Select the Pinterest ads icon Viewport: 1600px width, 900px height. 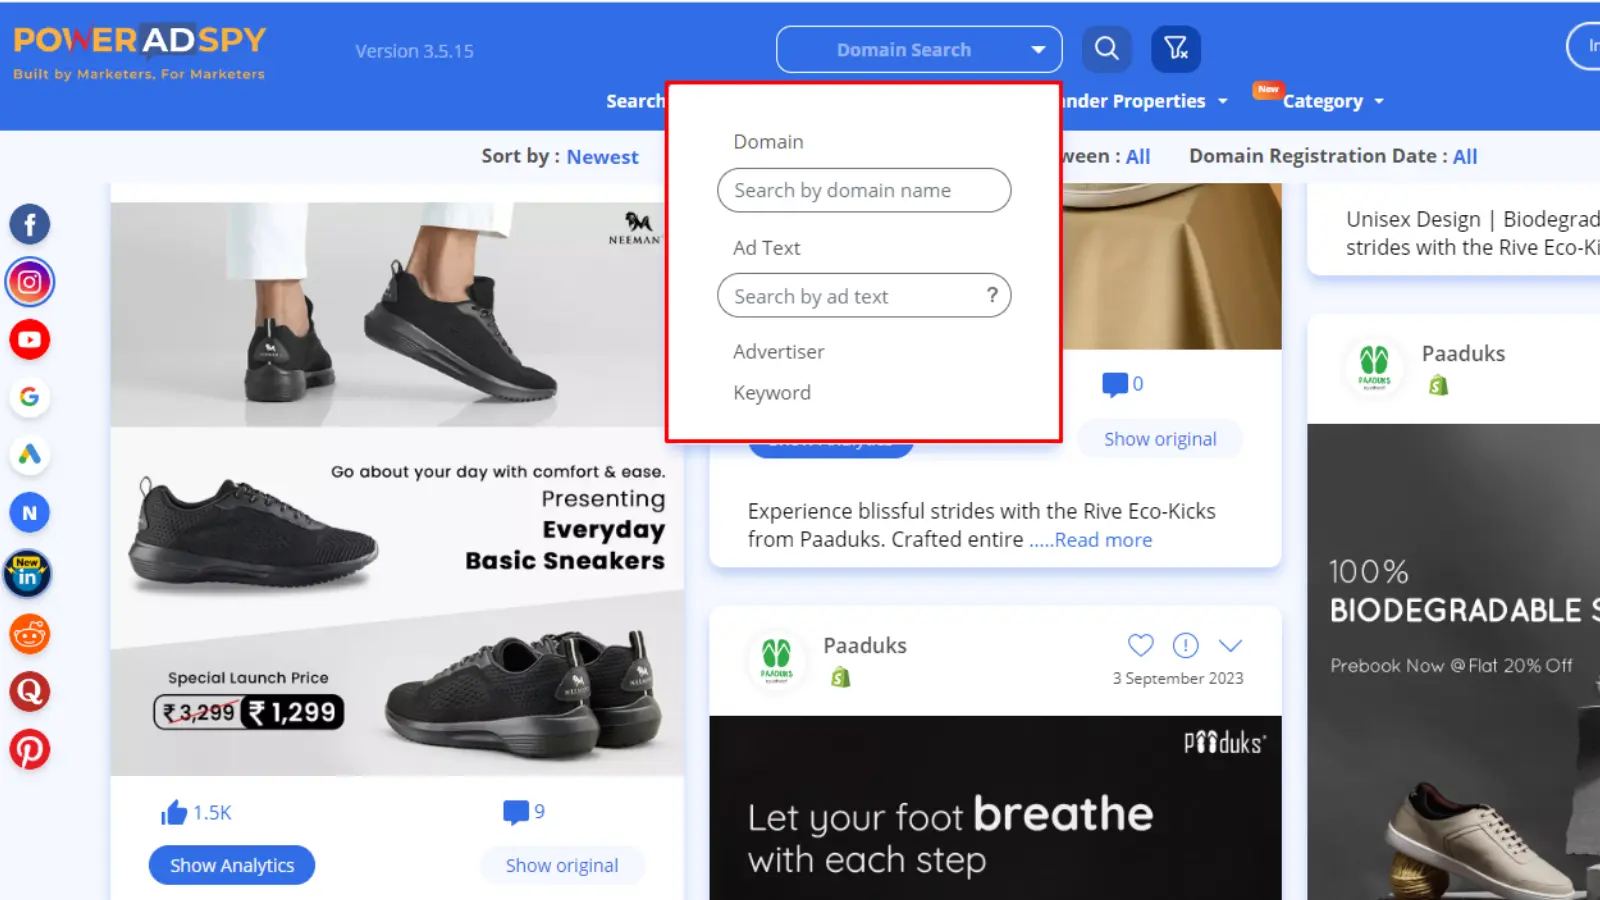[x=30, y=750]
